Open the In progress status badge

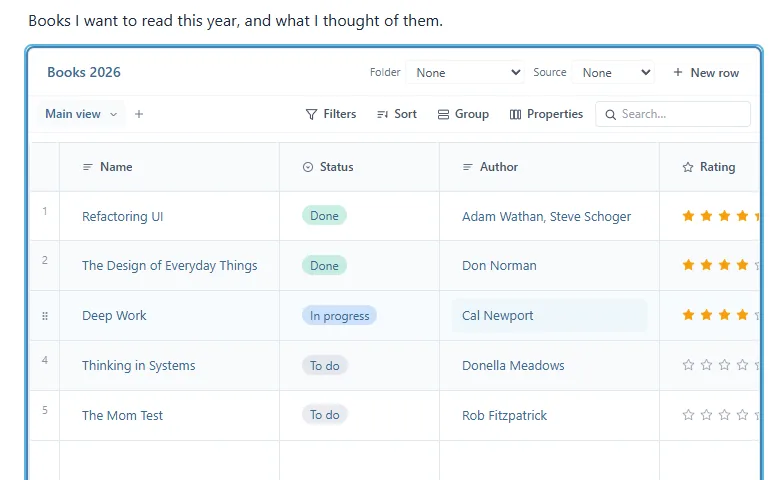pyautogui.click(x=339, y=316)
